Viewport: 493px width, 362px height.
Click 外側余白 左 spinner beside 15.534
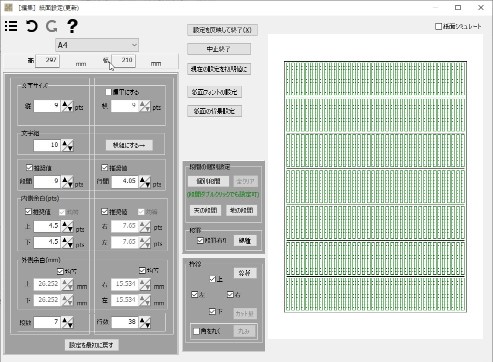click(x=145, y=300)
